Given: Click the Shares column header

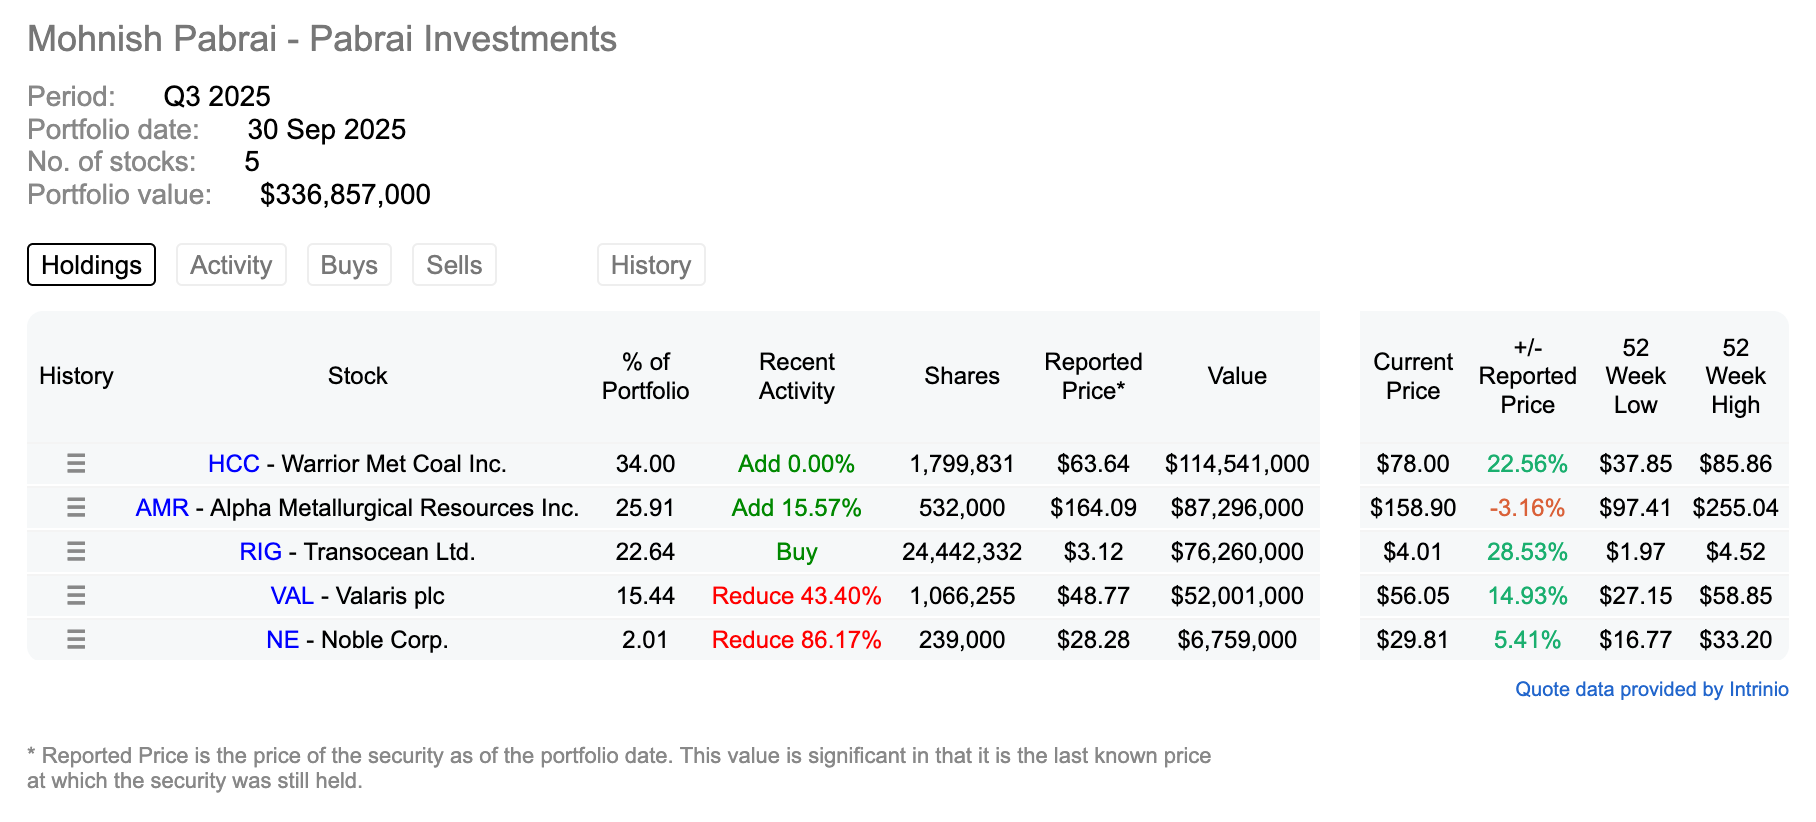Looking at the screenshot, I should 962,376.
